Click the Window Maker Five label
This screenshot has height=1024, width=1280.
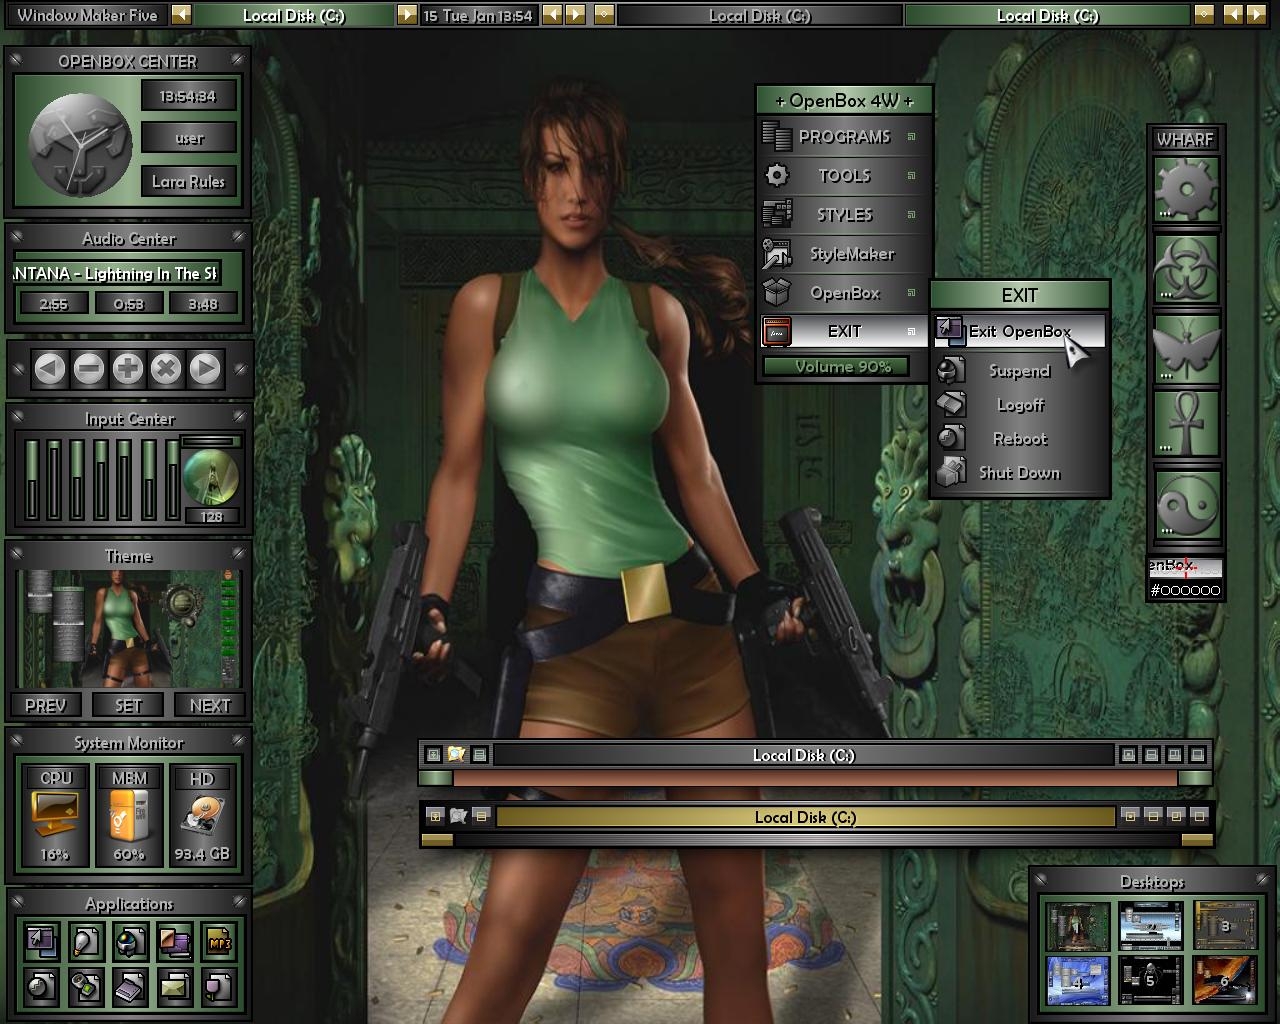87,15
